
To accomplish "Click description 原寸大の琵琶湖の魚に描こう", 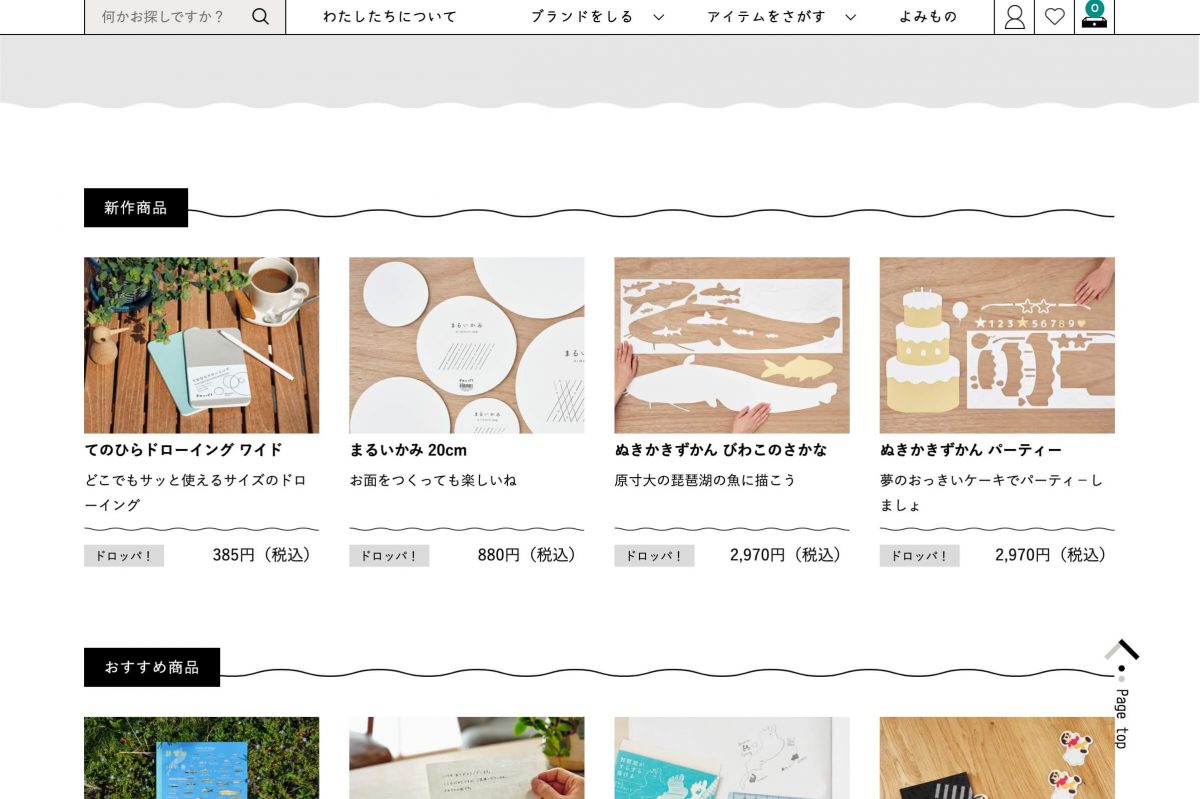I will 705,480.
